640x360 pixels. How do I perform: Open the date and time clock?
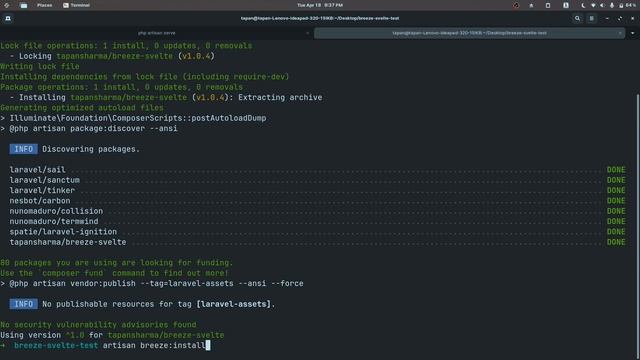(x=320, y=5)
